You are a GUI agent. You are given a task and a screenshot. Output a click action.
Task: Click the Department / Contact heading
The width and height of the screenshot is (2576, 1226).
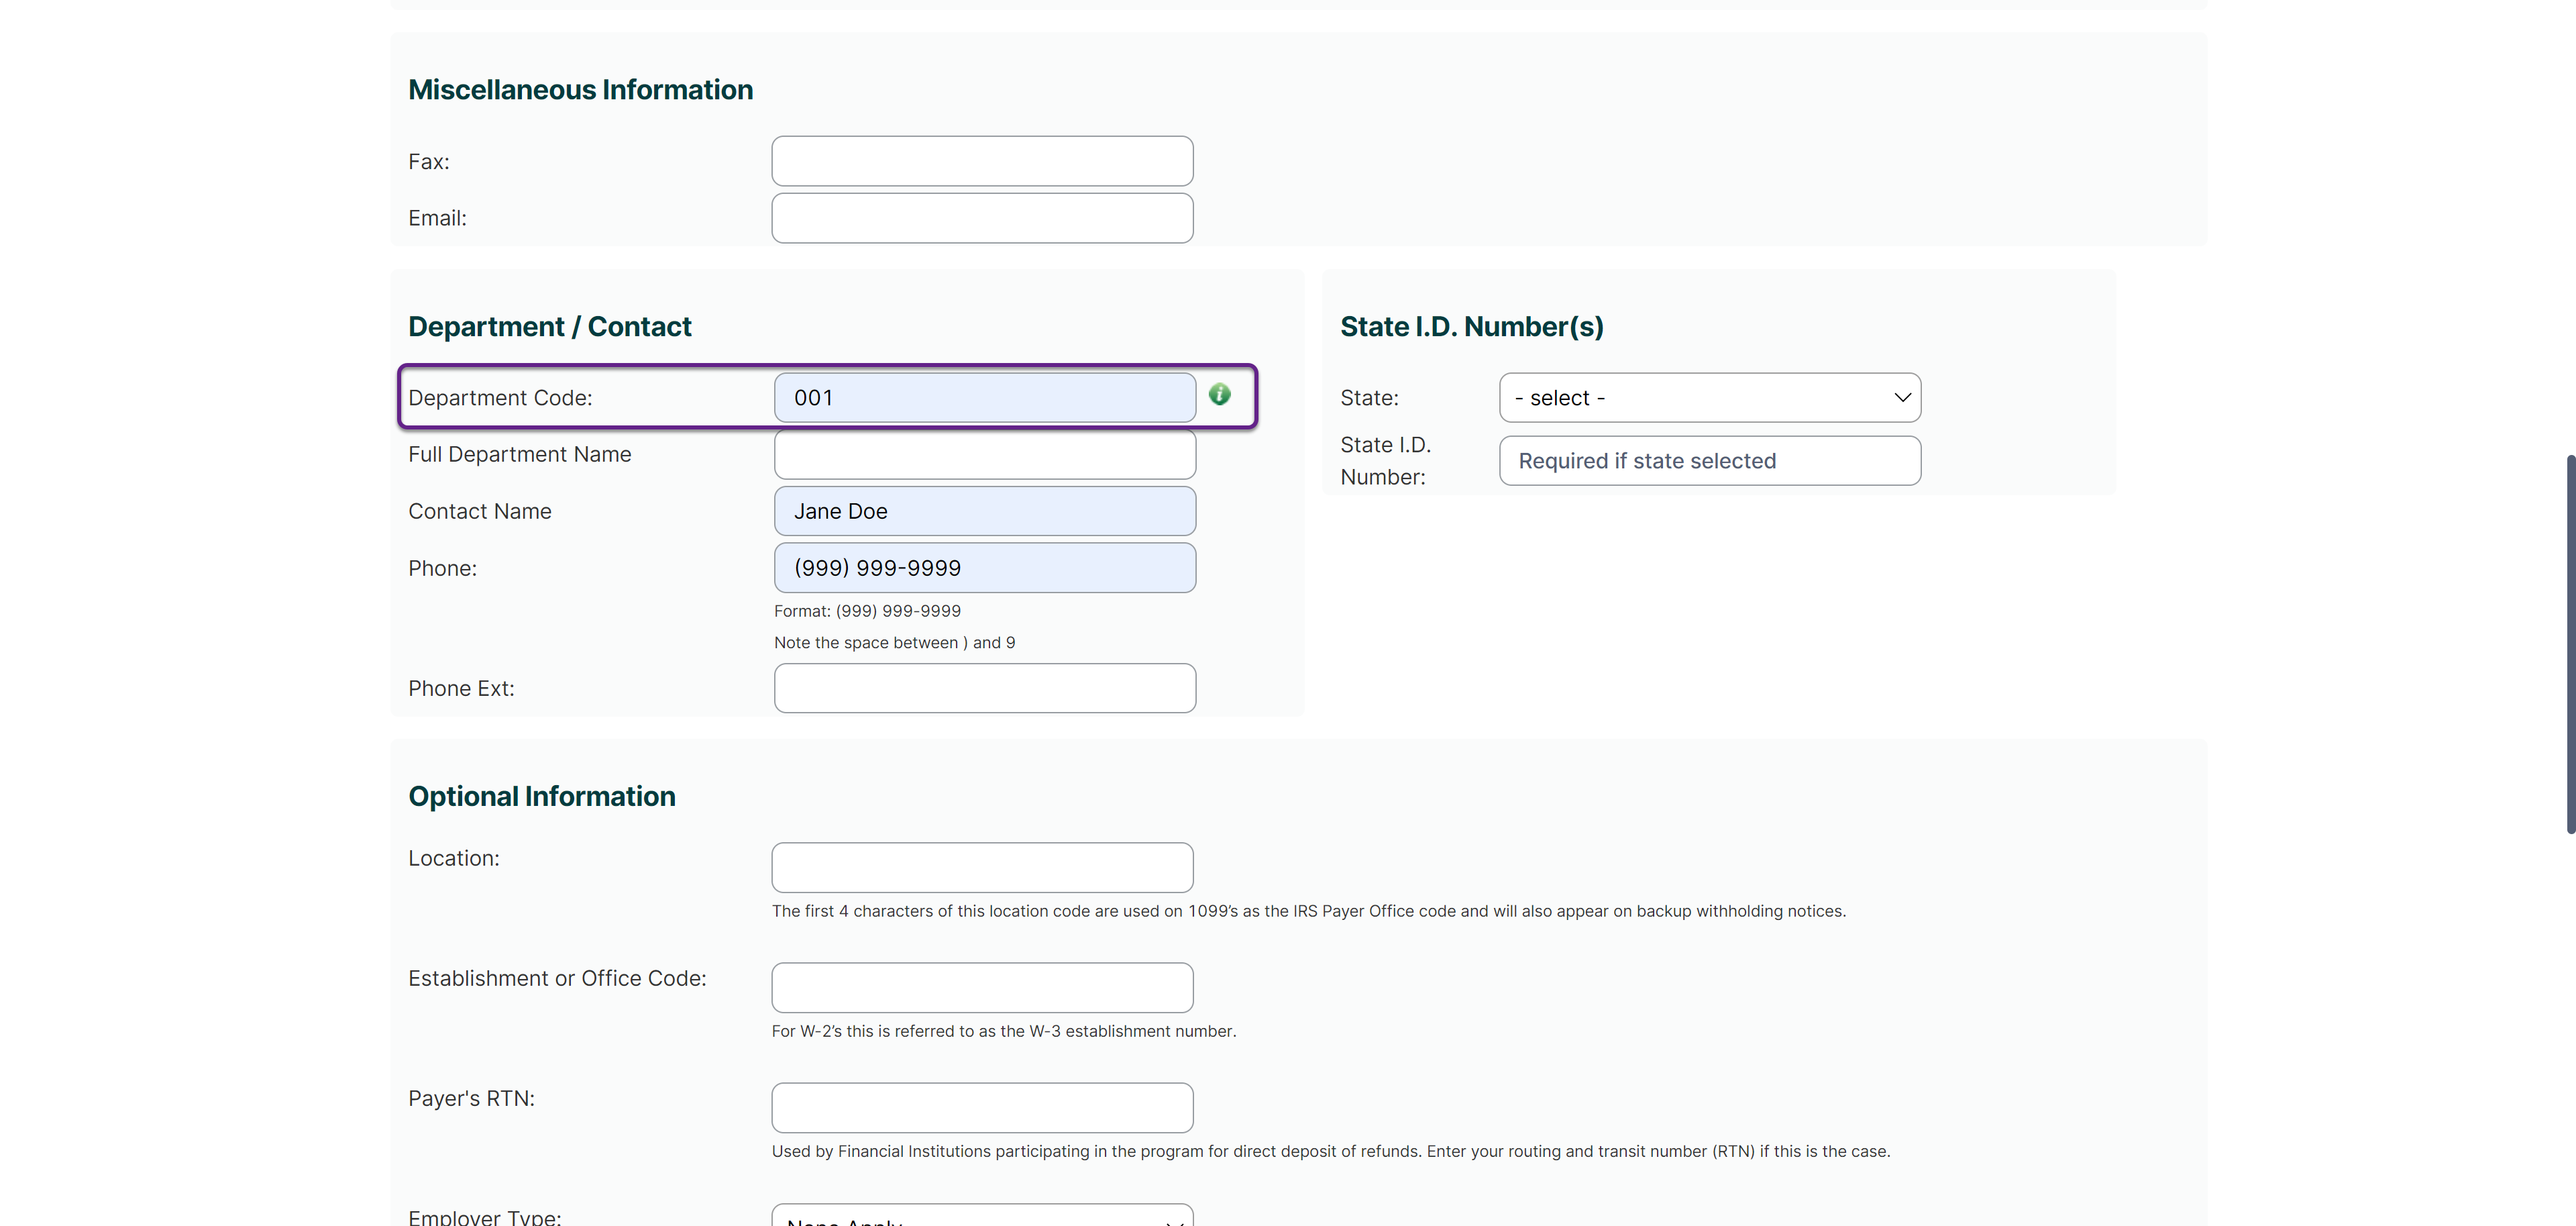(x=549, y=327)
